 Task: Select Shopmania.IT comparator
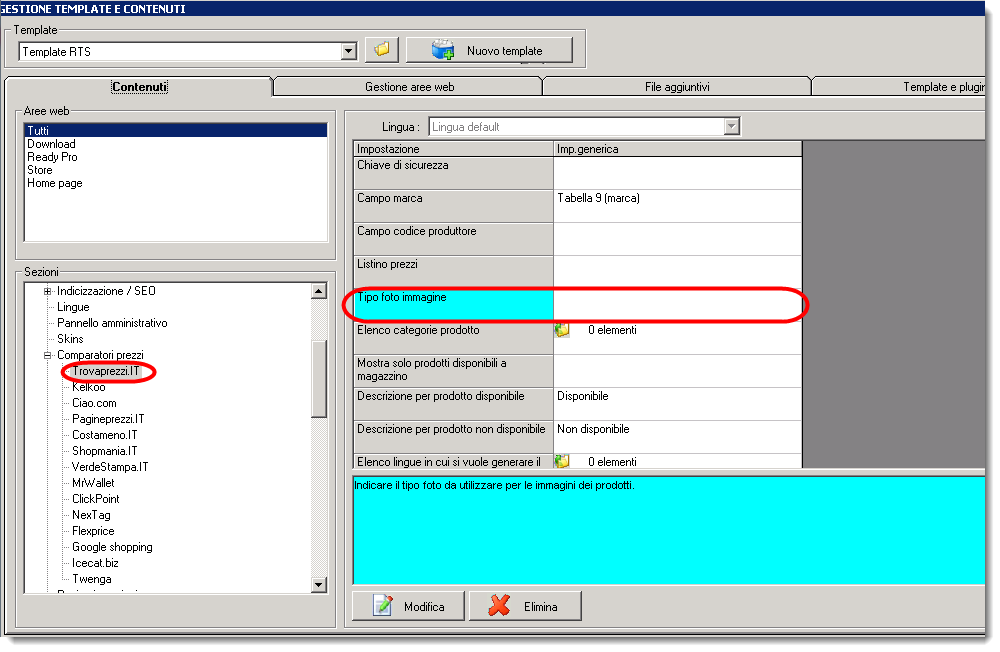click(x=105, y=451)
